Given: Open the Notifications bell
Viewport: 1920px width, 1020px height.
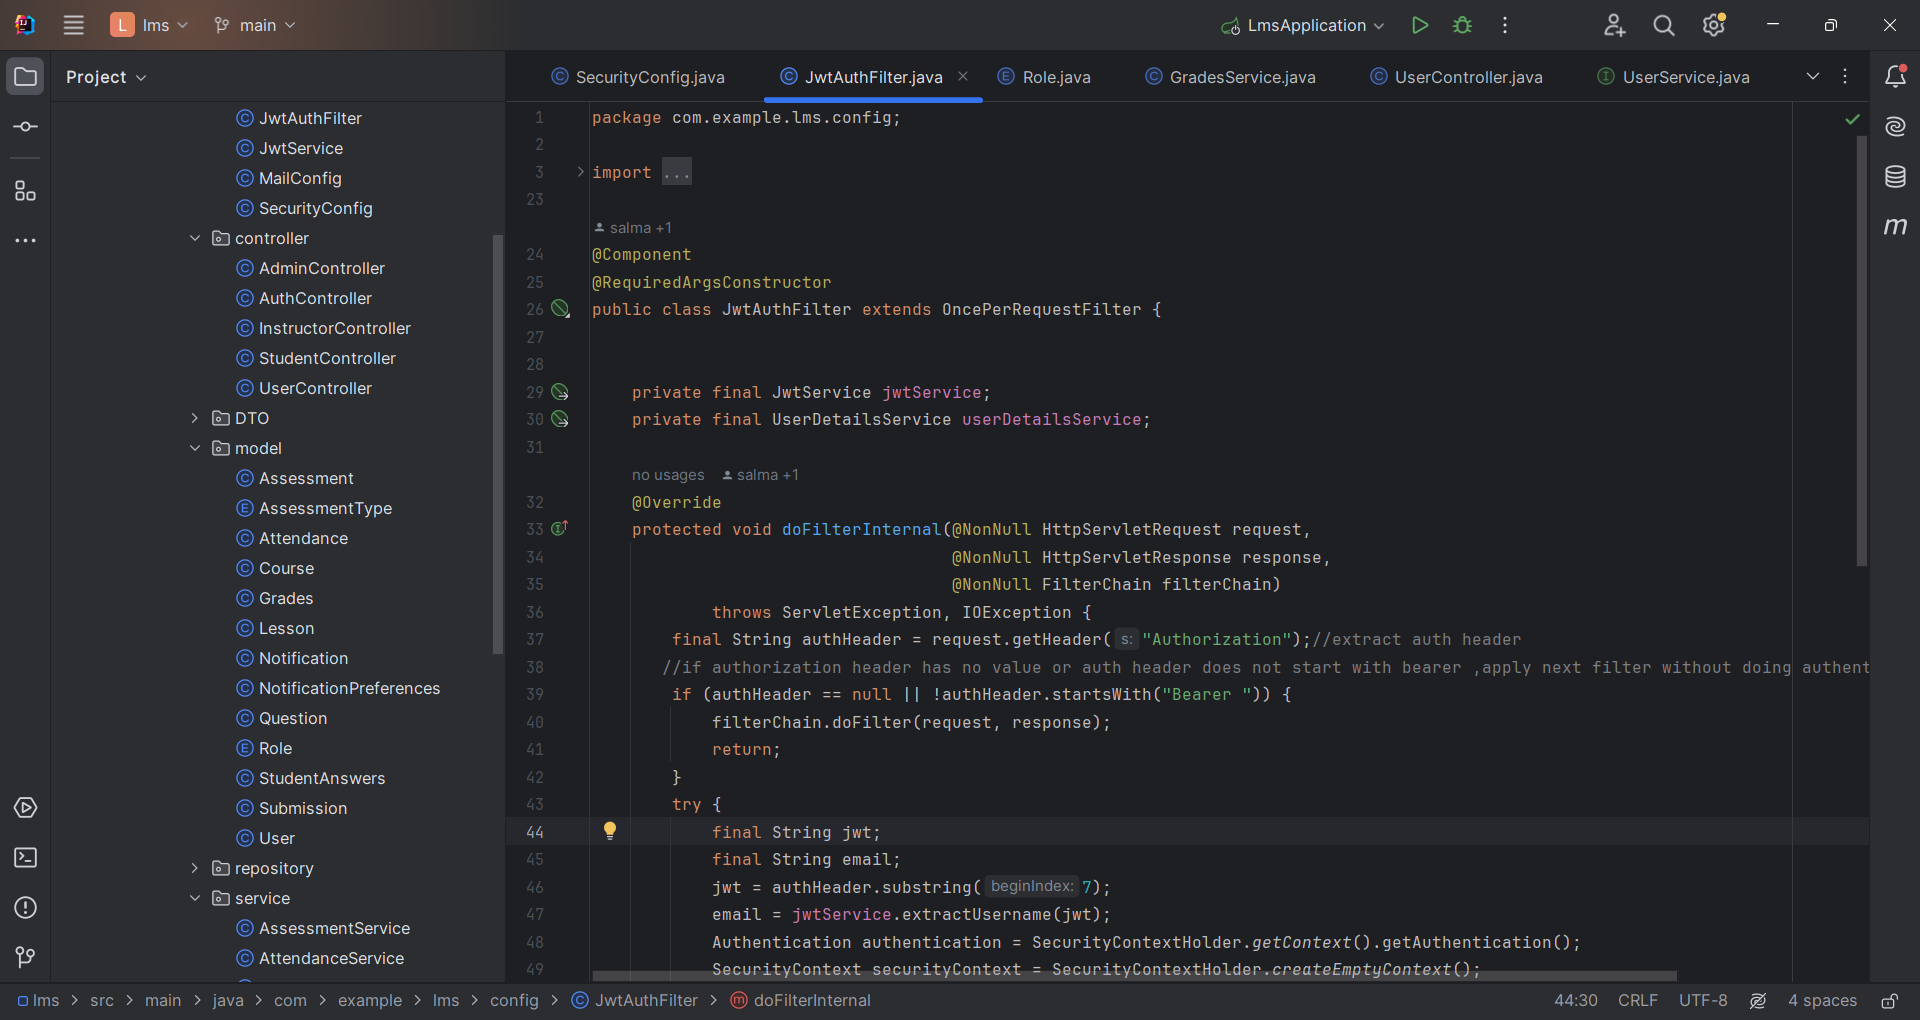Looking at the screenshot, I should [1895, 76].
